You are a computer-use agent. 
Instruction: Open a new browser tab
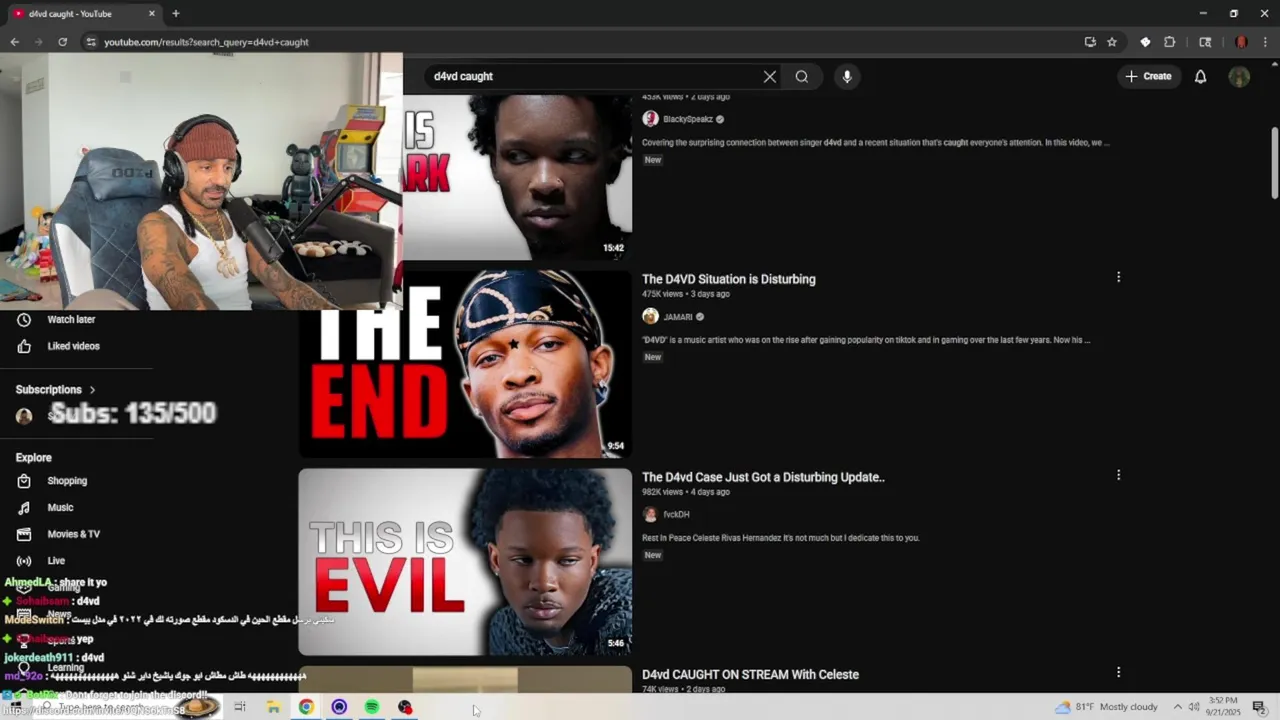[x=175, y=14]
